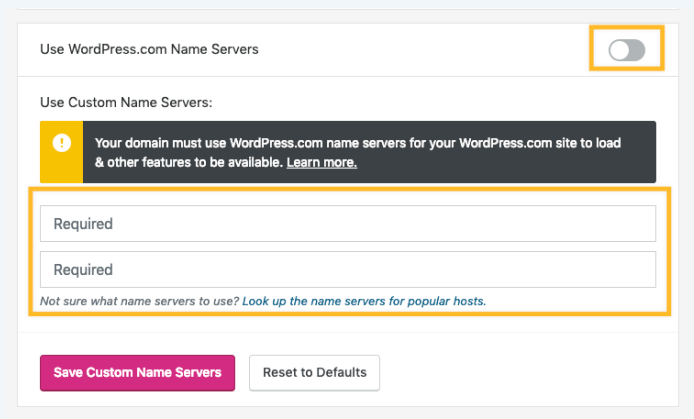Click the grey track of the name servers toggle
694x419 pixels.
pos(637,50)
